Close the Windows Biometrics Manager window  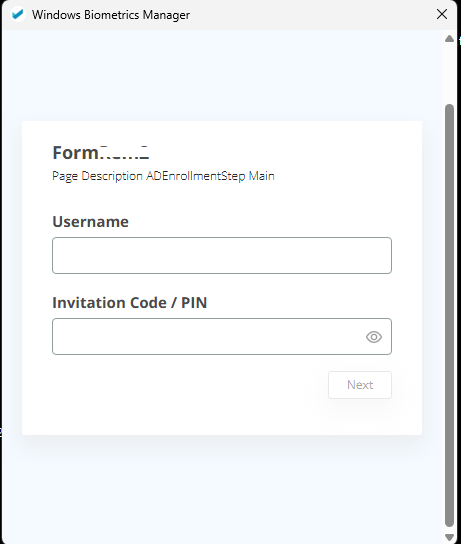coord(442,14)
